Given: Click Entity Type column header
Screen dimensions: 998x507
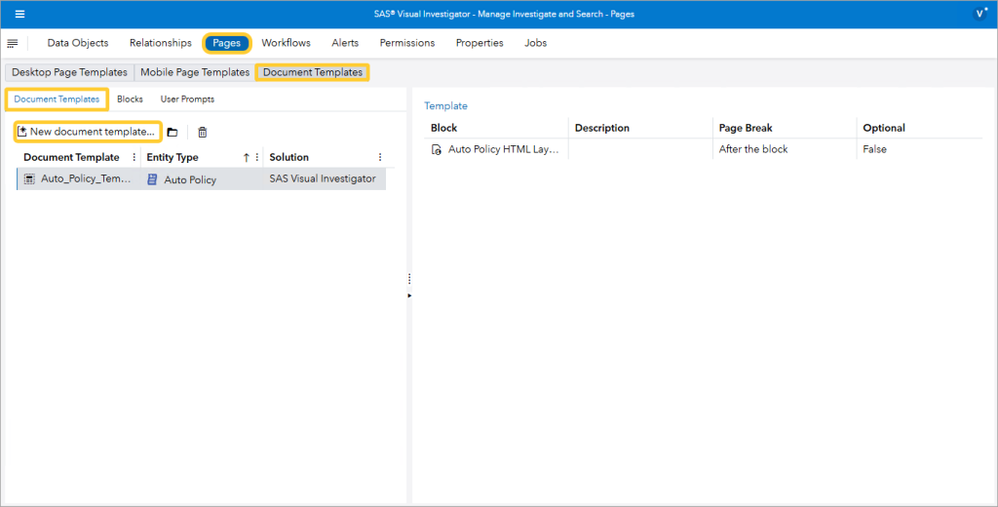Looking at the screenshot, I should click(172, 157).
